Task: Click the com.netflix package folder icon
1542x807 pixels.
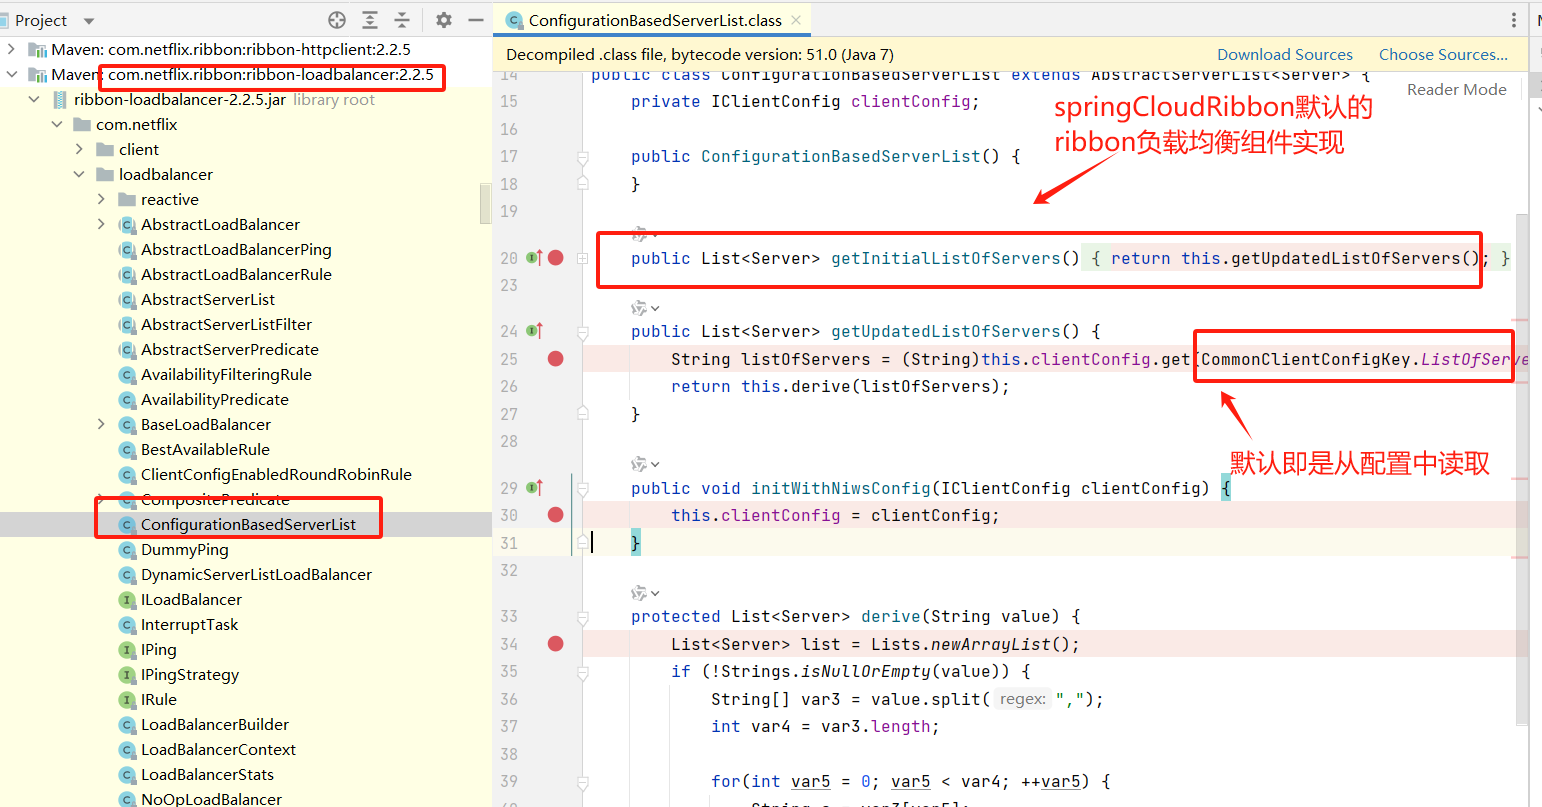Action: click(82, 124)
